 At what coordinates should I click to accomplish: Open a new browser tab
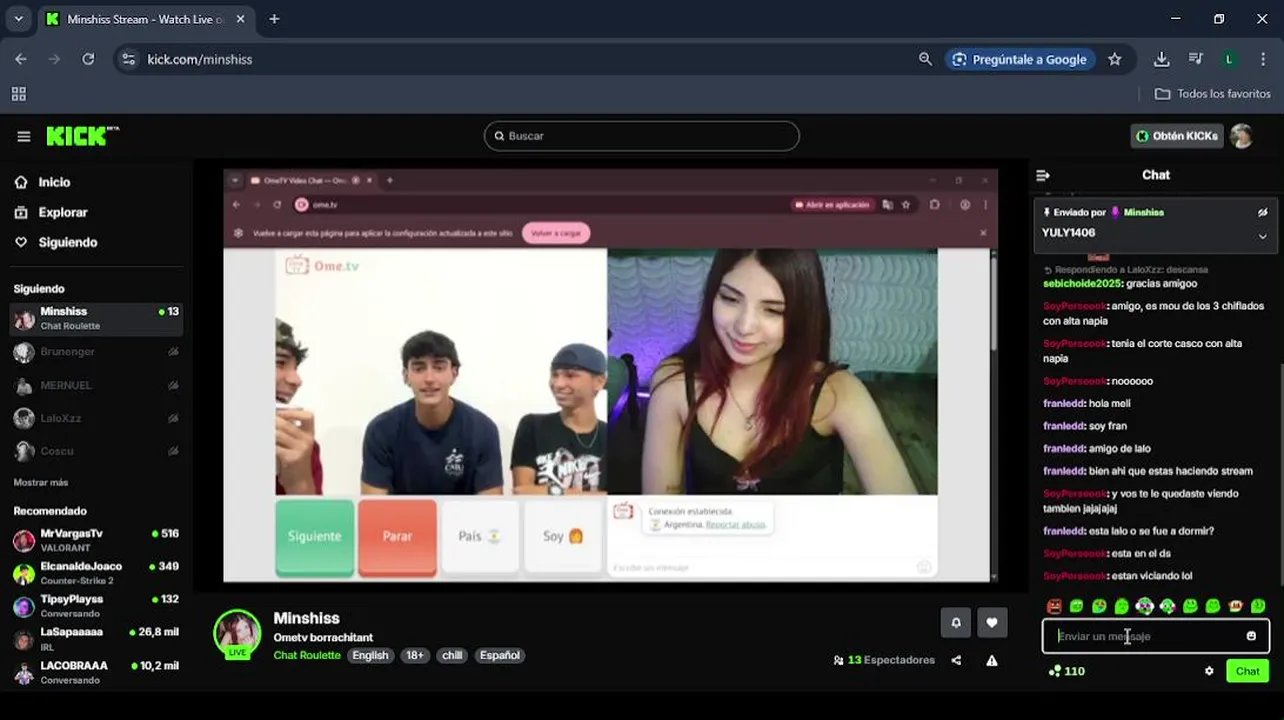click(274, 19)
